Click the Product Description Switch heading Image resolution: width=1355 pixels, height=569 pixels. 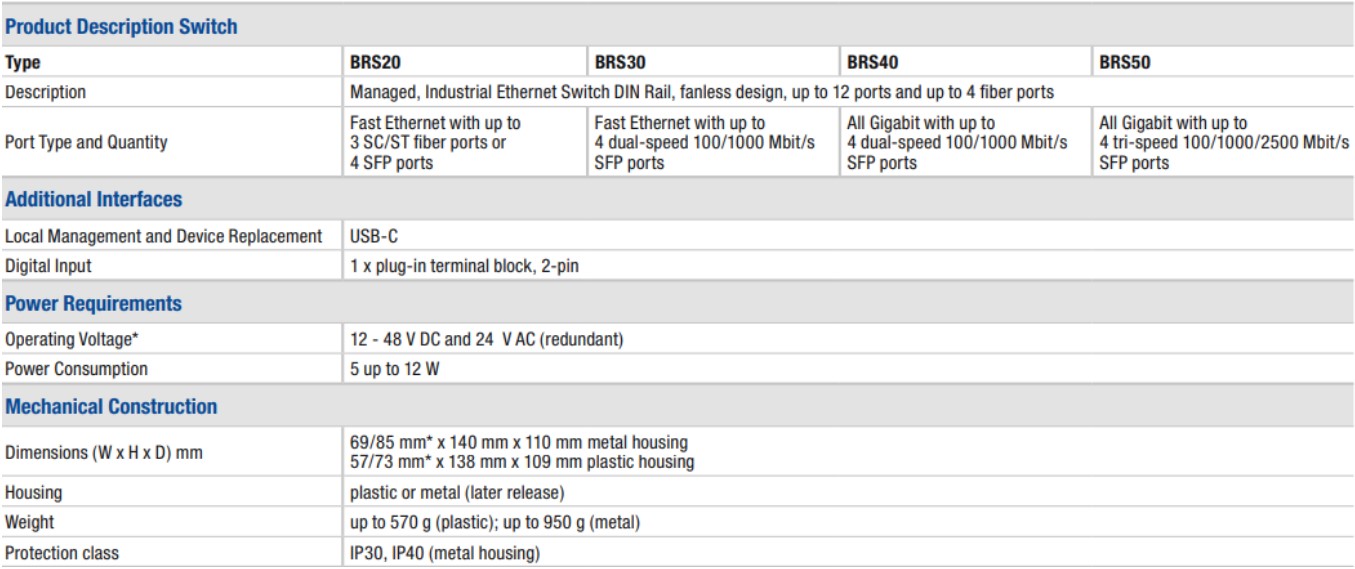point(121,27)
